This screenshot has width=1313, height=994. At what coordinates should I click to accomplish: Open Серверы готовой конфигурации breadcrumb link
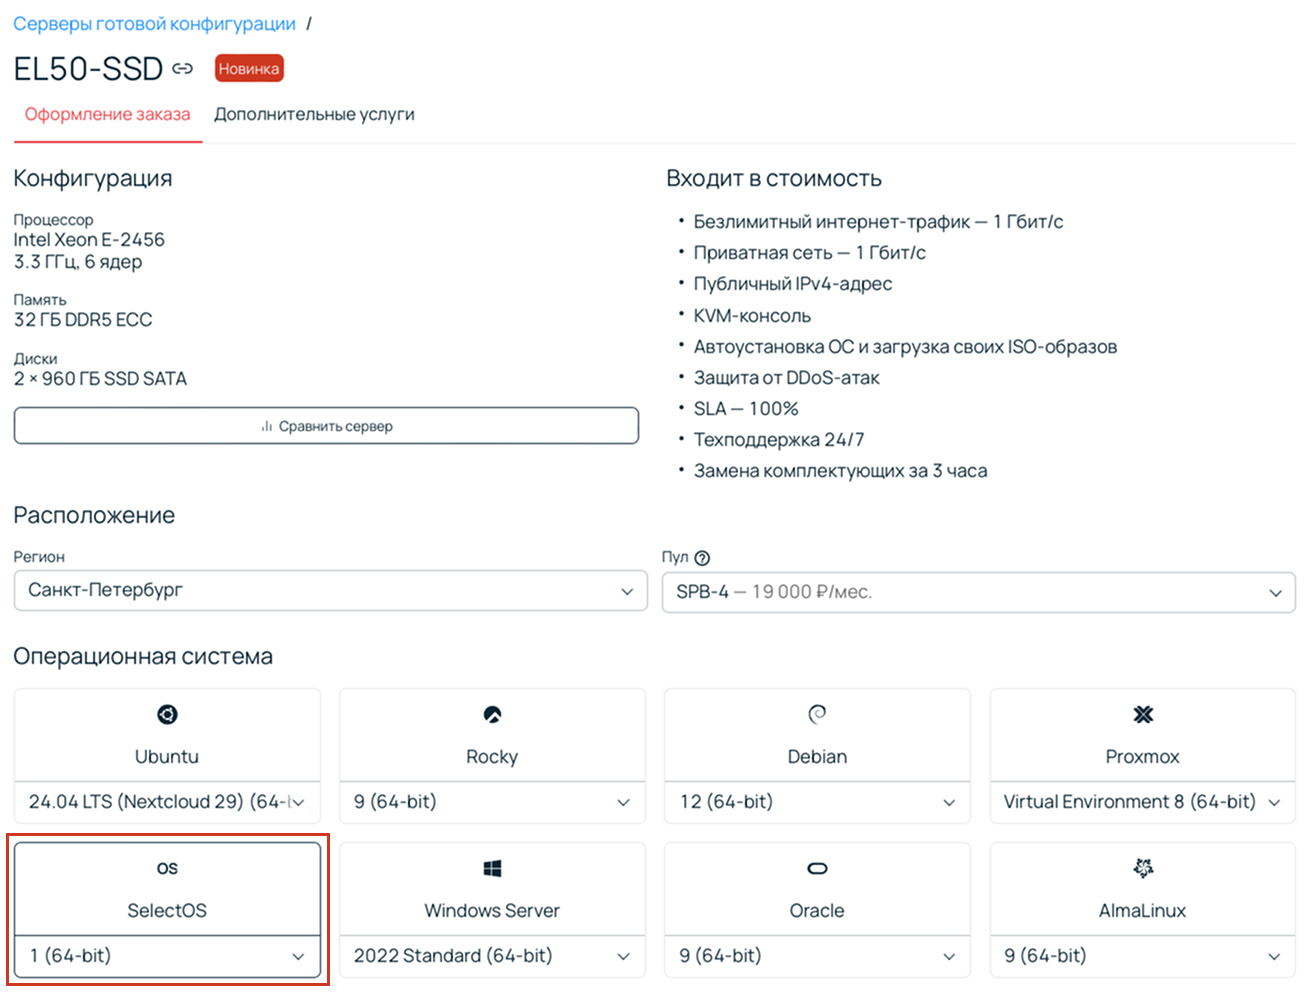tap(154, 24)
